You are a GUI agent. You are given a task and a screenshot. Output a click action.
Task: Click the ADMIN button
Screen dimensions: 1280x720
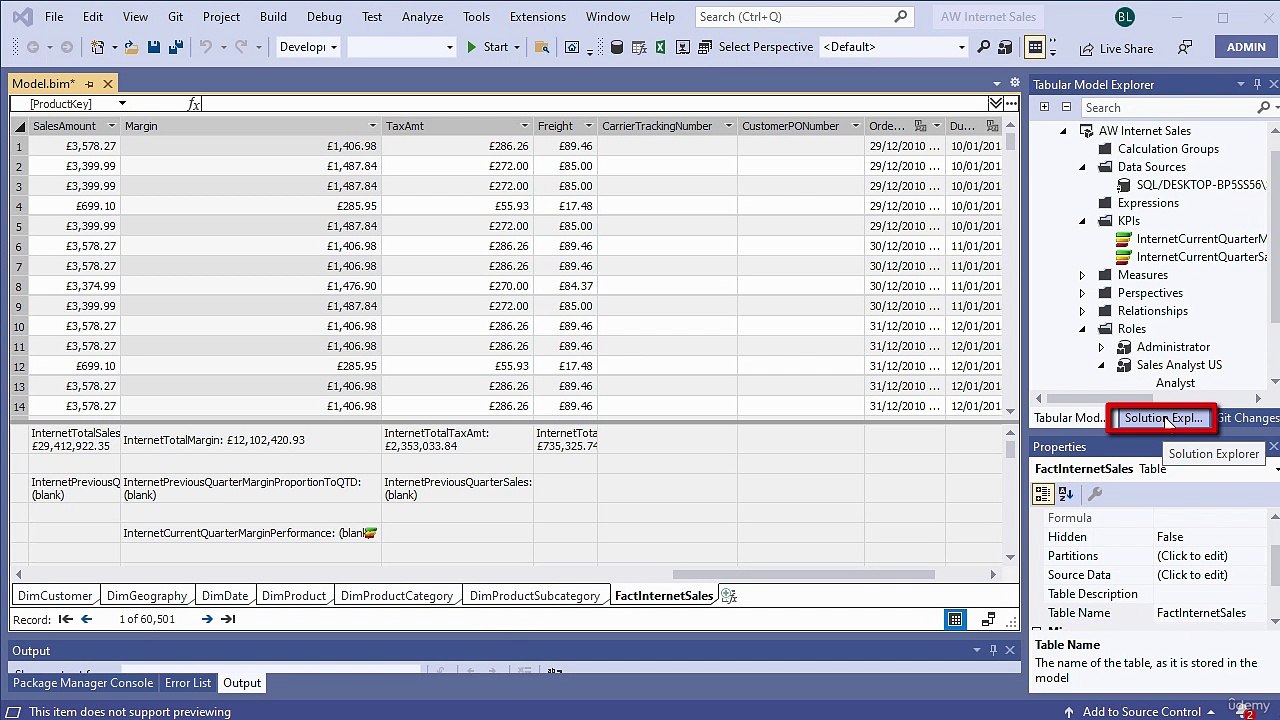pos(1246,47)
